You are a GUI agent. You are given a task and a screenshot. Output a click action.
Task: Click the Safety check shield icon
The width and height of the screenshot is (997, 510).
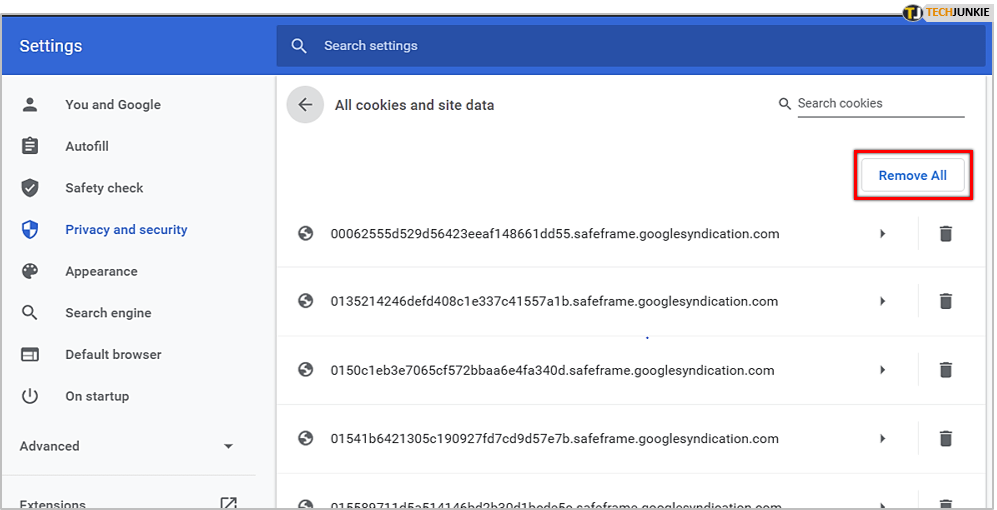pos(30,188)
